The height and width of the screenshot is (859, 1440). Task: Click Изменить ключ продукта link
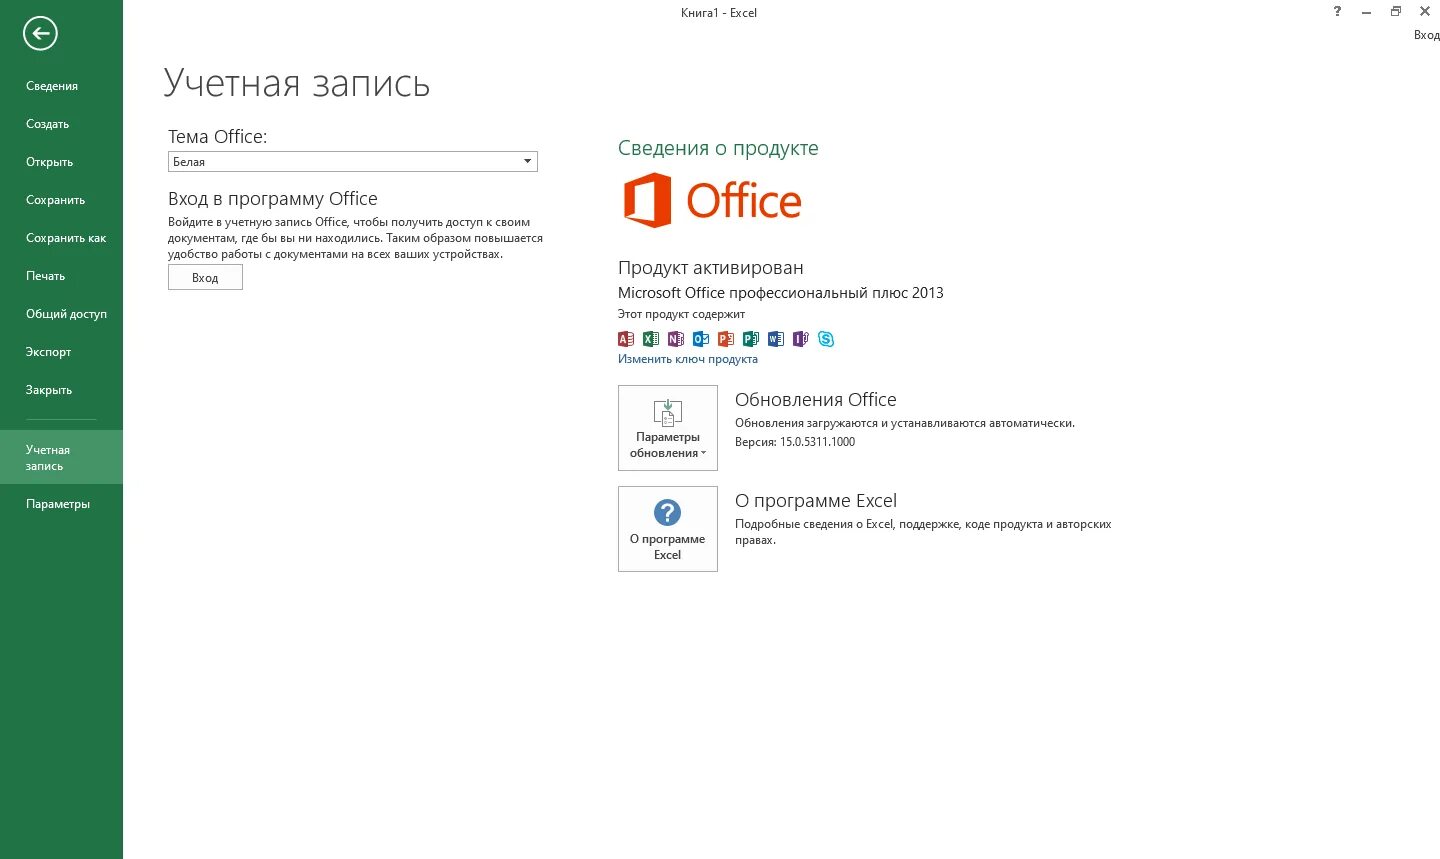click(x=688, y=359)
